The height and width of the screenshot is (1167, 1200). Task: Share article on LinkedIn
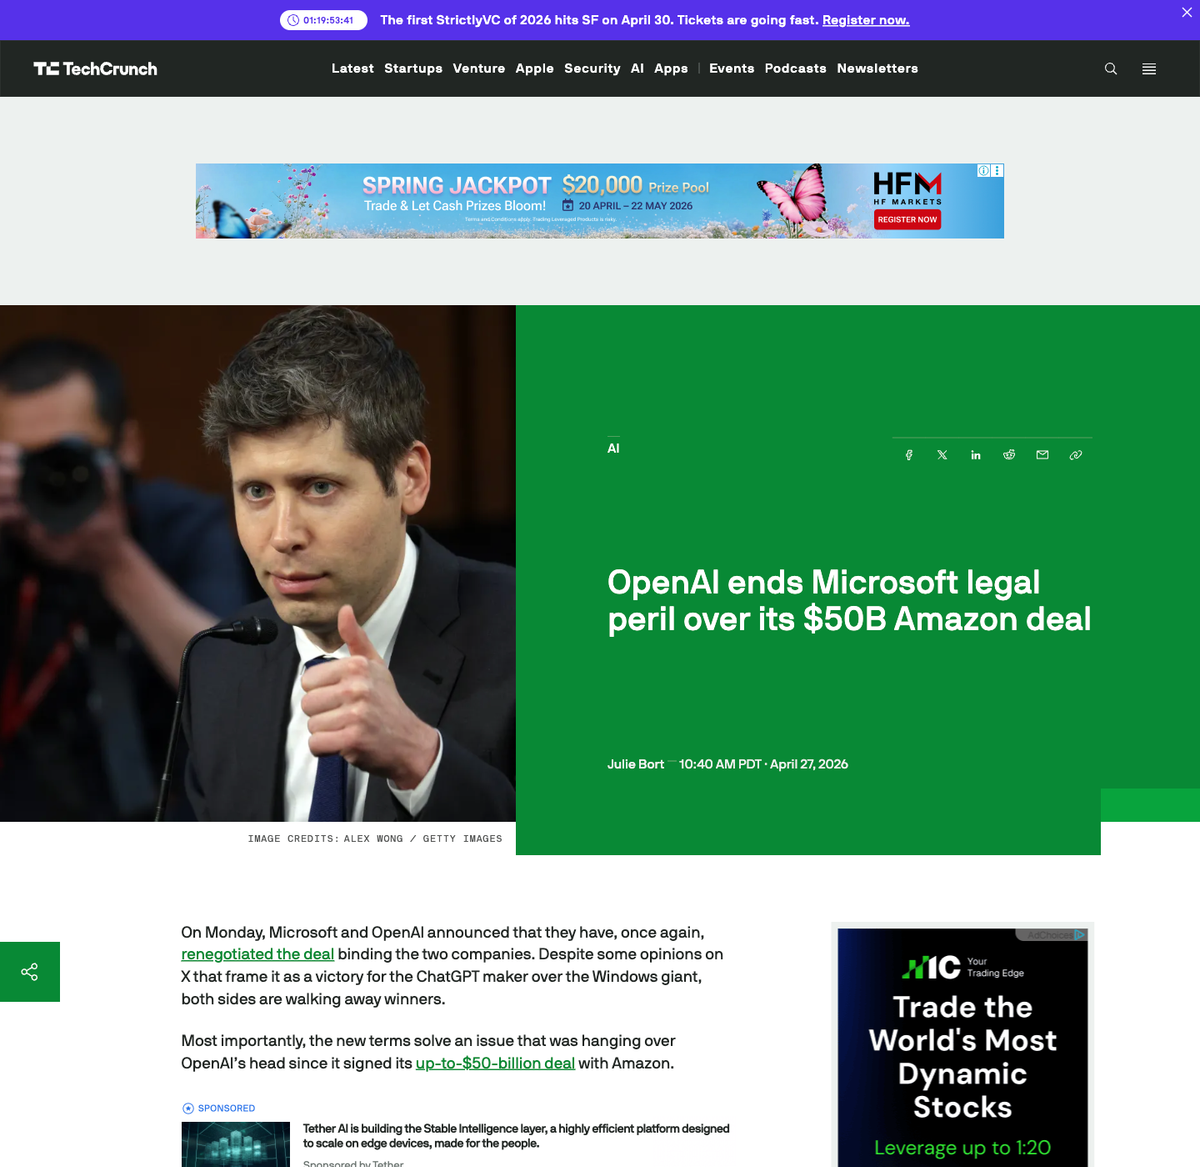pos(976,455)
